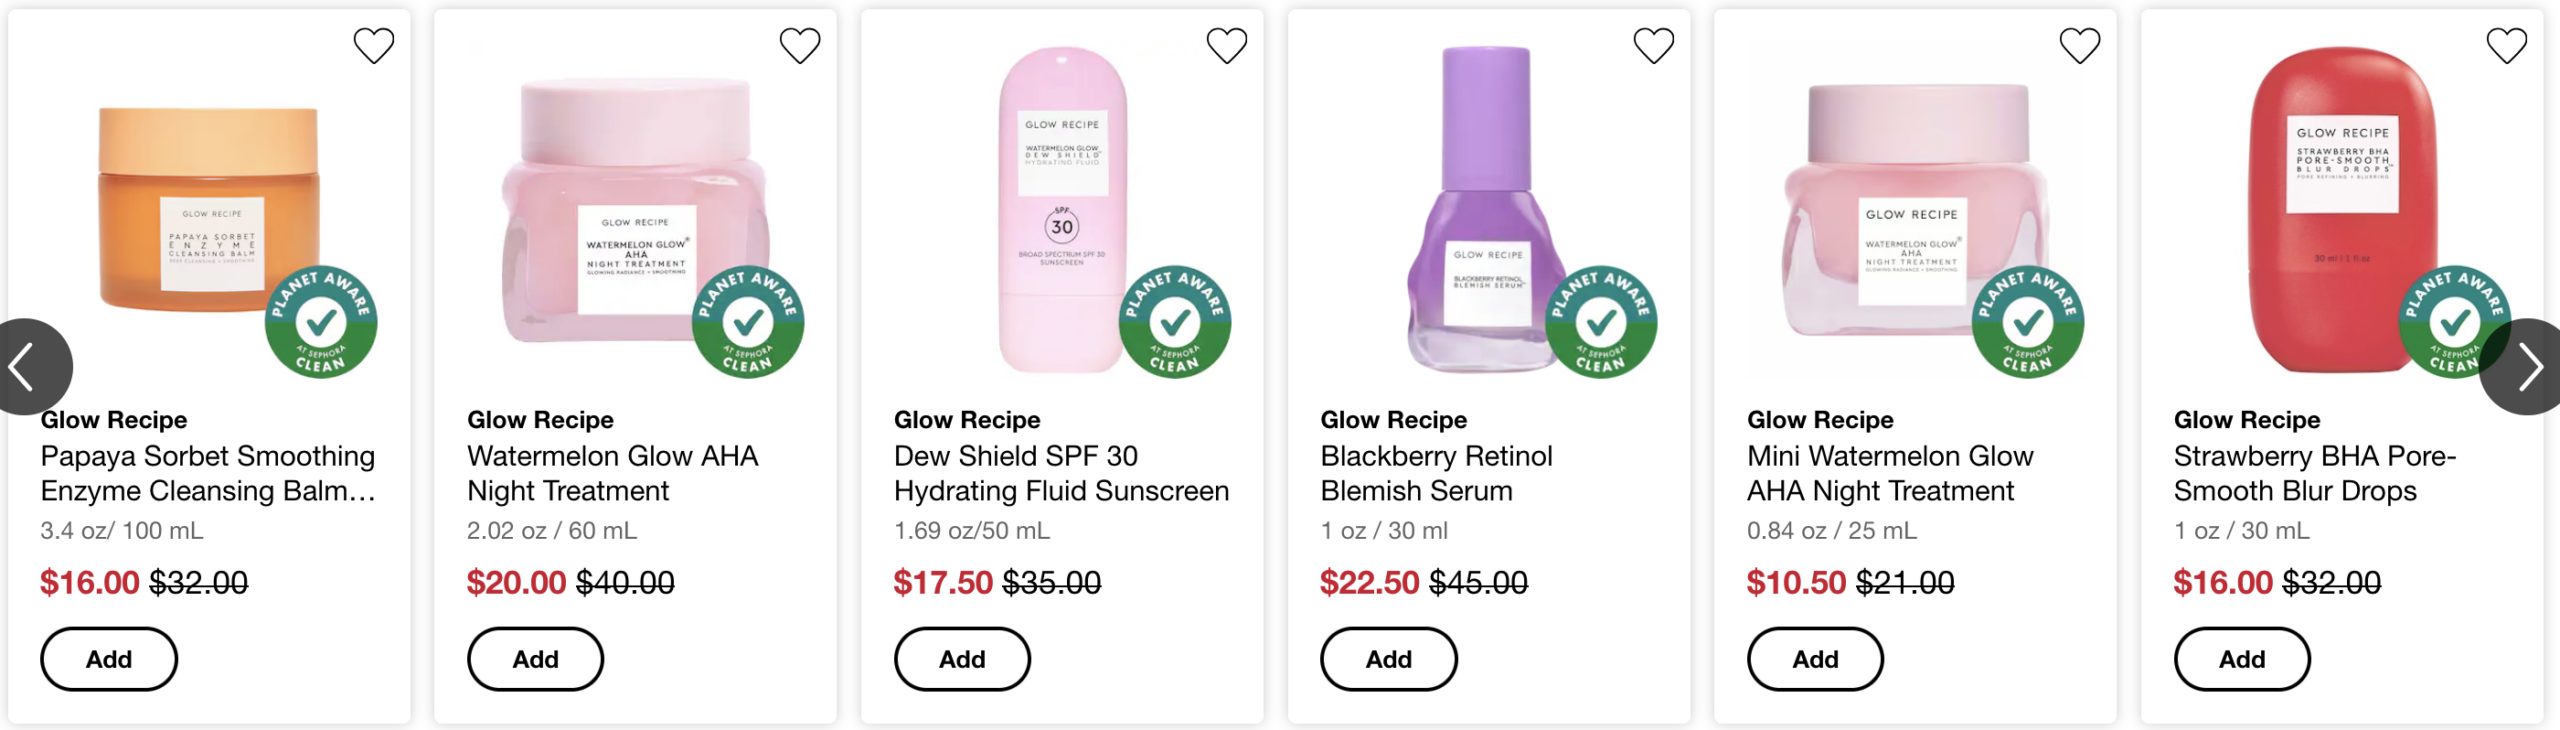This screenshot has width=2560, height=730.
Task: Click heart icon on Strawberry BHA Blur Drops
Action: coord(2507,46)
